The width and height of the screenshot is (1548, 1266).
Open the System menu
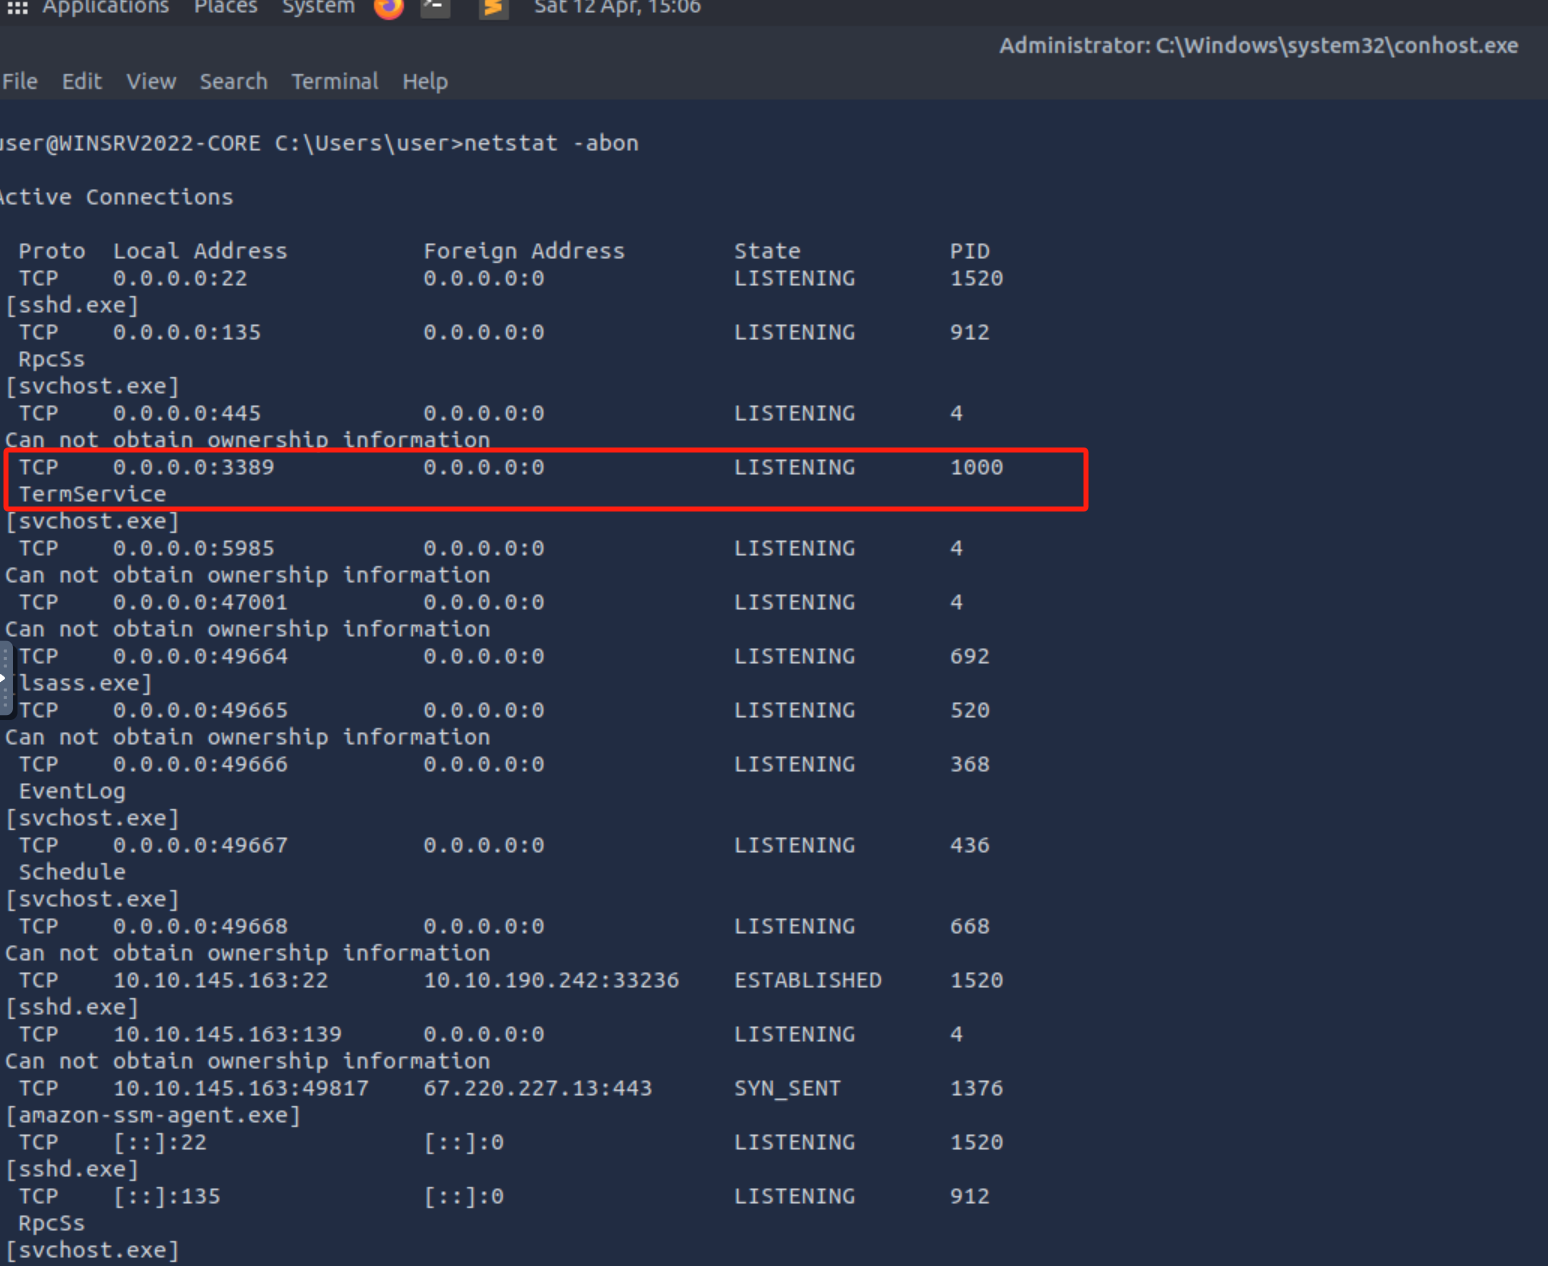tap(318, 7)
